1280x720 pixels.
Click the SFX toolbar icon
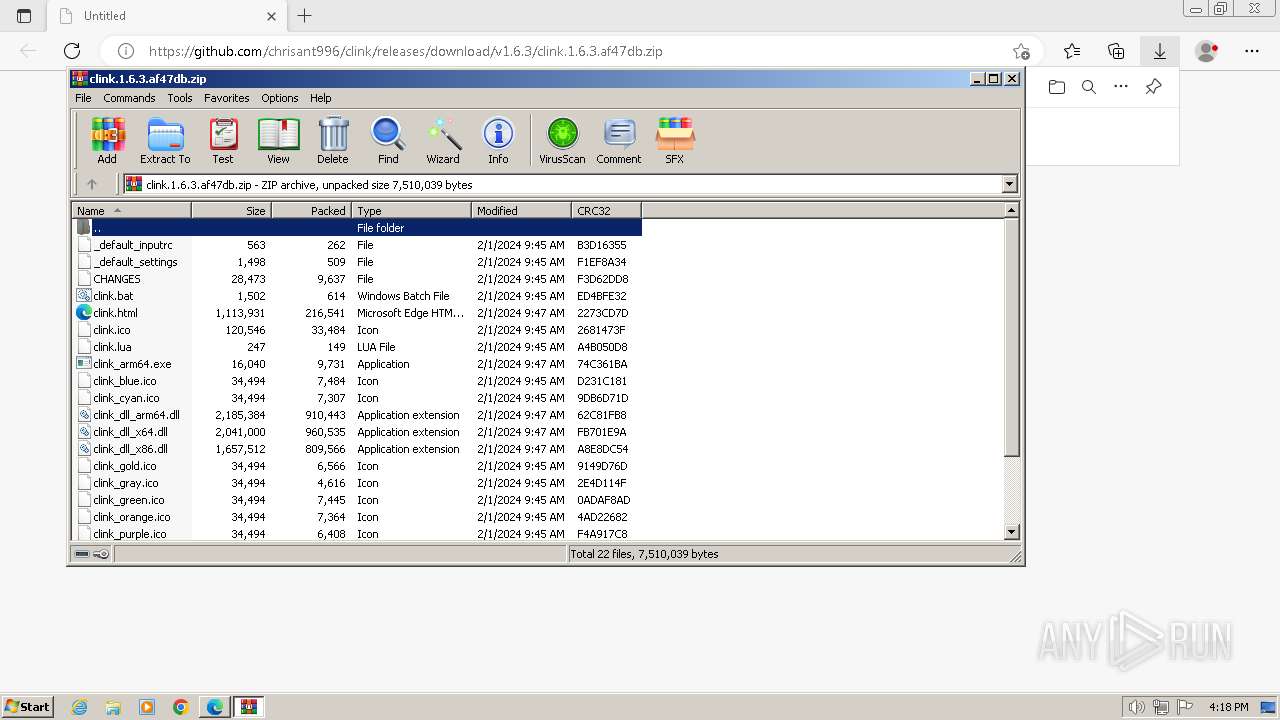pos(675,141)
